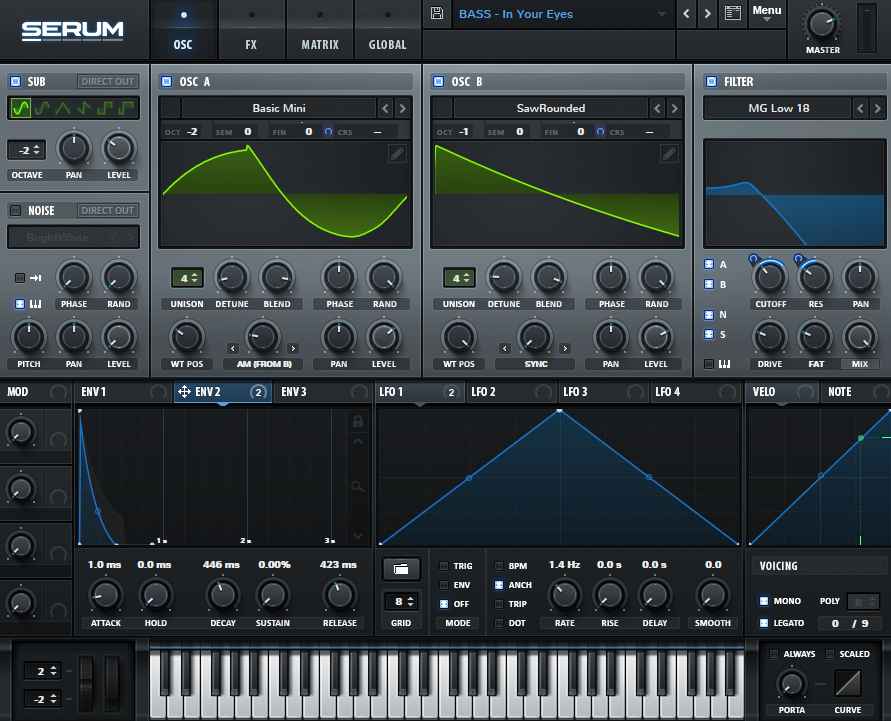Enable the LFO BPM sync checkbox
This screenshot has height=721, width=891.
pos(499,566)
